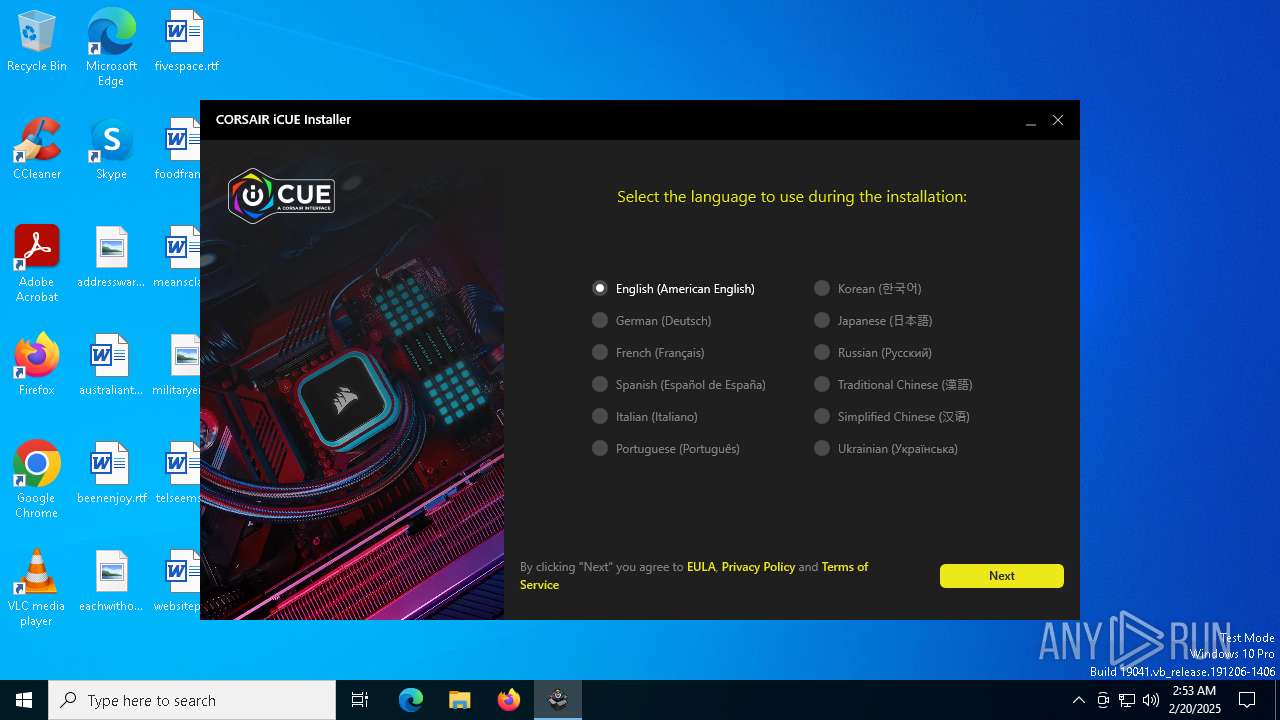Click the yellow Next button
Screen dimensions: 1280x720
pos(1001,576)
